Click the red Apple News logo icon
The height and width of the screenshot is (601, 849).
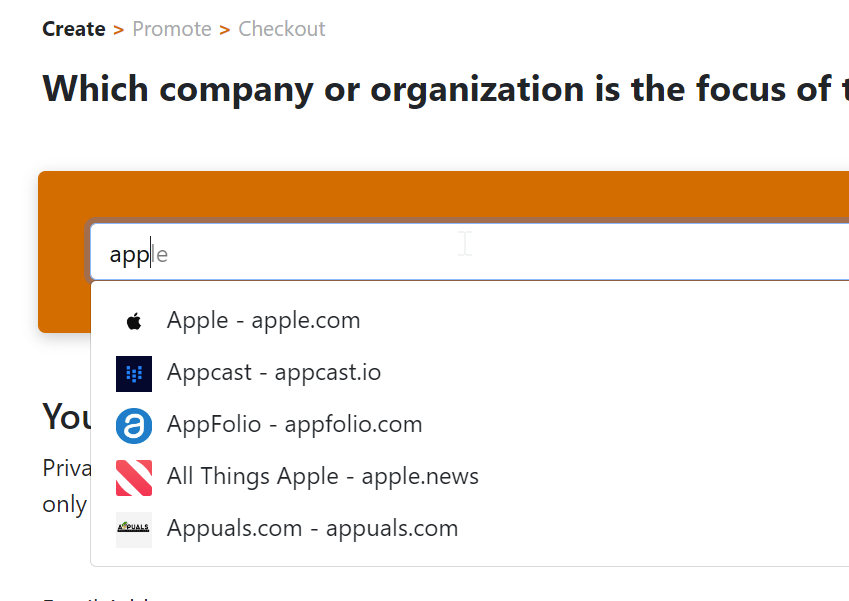pos(134,478)
